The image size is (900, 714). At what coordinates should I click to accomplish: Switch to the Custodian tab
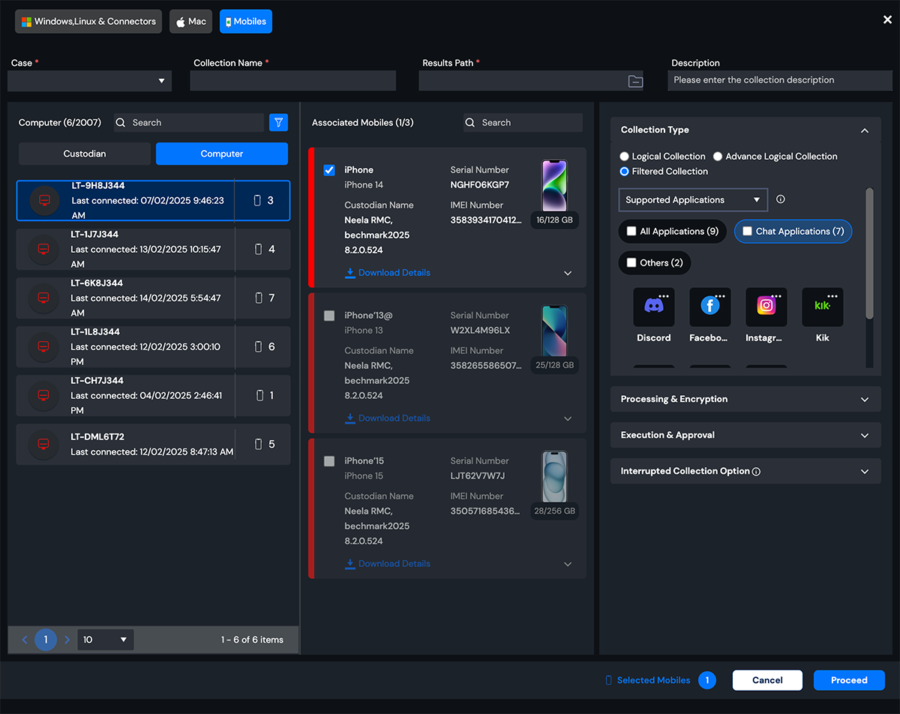pos(84,153)
